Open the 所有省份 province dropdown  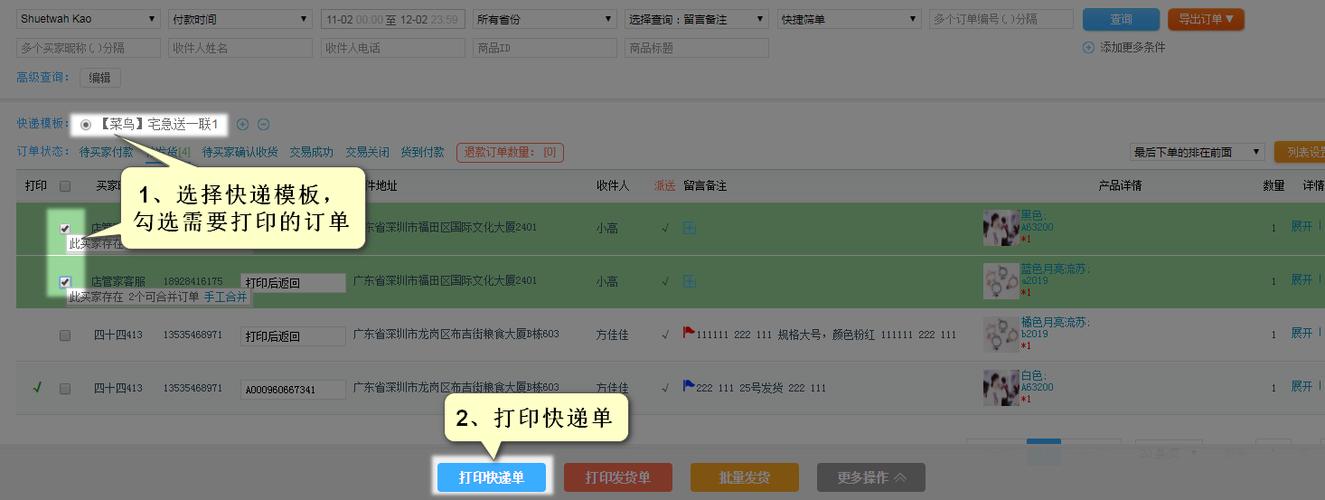pos(544,19)
